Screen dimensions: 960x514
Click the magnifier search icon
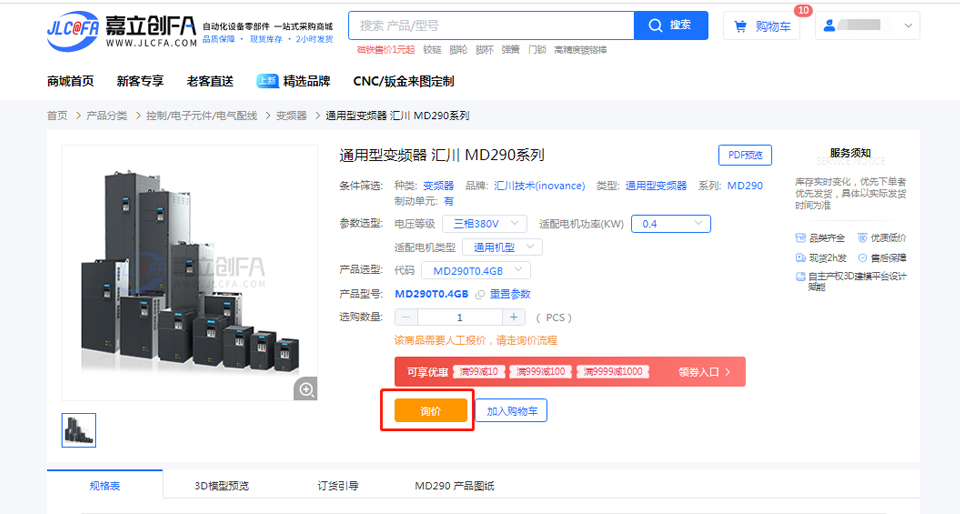coord(655,26)
